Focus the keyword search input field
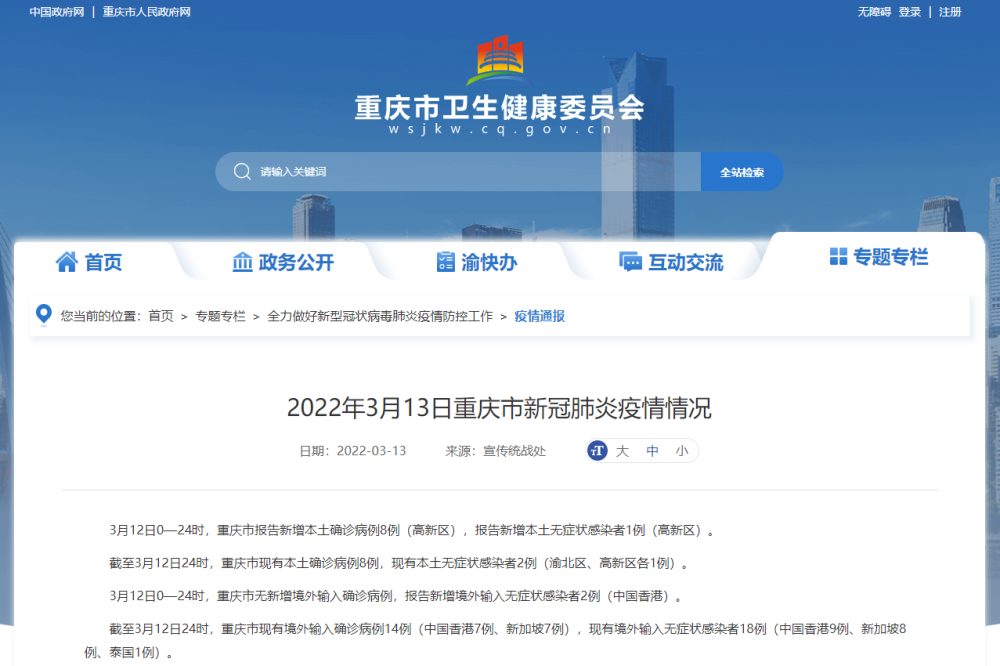The width and height of the screenshot is (1000, 666). 470,172
